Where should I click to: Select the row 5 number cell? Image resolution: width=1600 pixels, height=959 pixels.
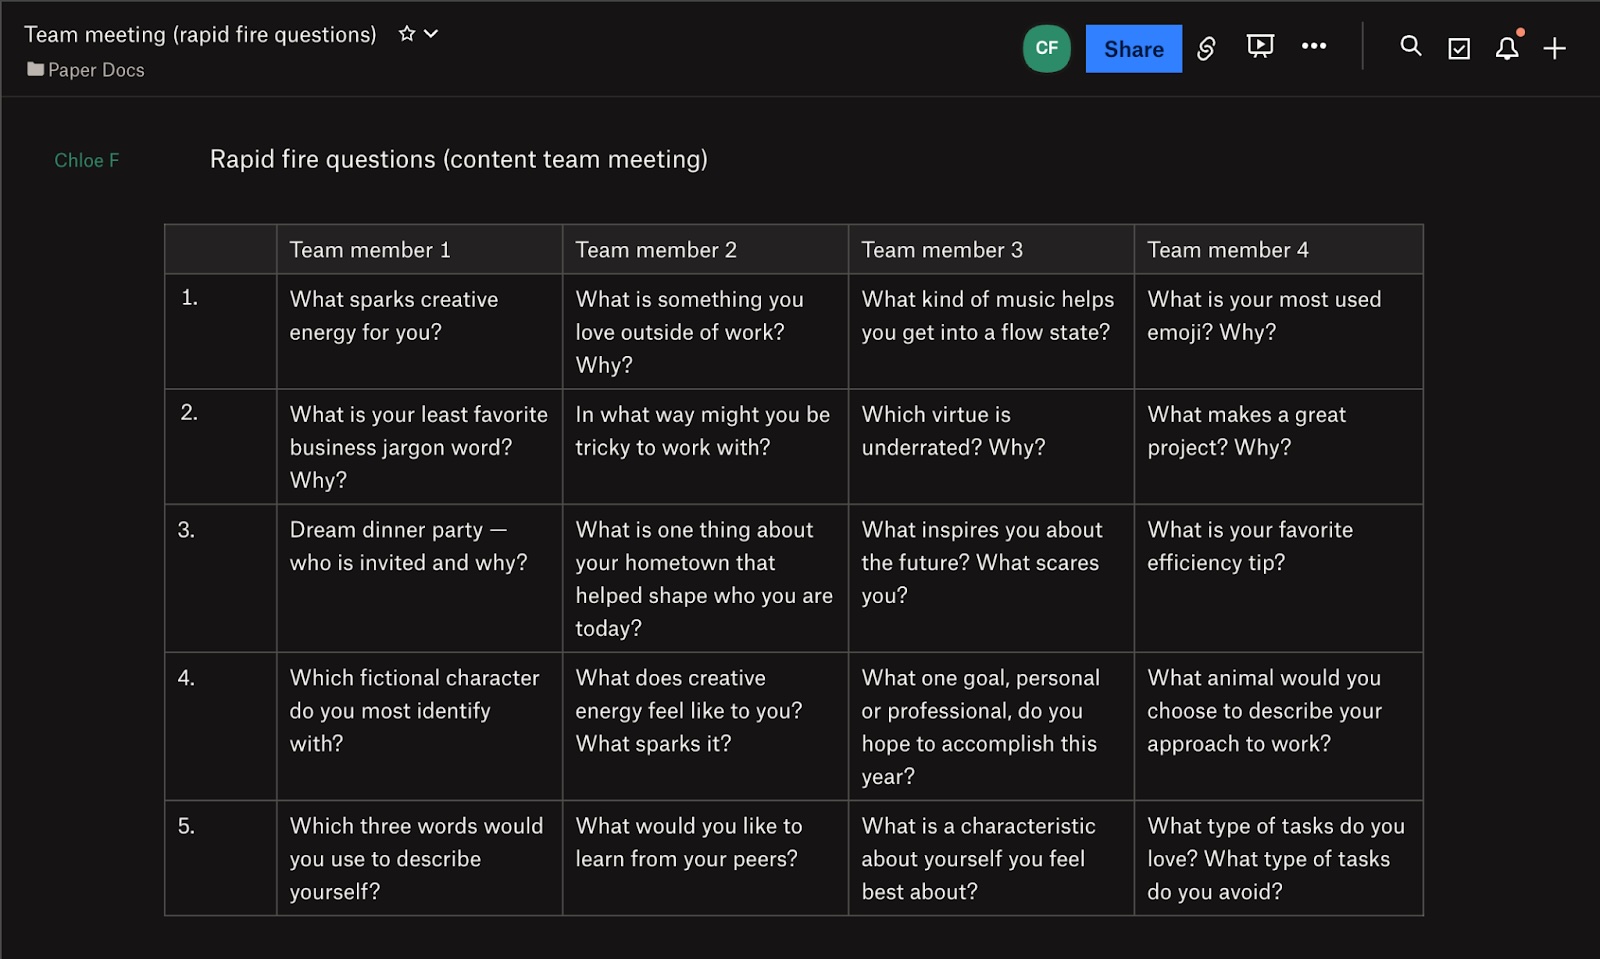[x=220, y=858]
